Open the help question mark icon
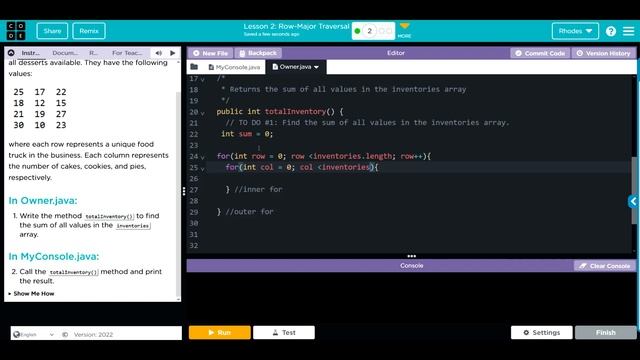Viewport: 640px width, 360px height. click(x=611, y=31)
